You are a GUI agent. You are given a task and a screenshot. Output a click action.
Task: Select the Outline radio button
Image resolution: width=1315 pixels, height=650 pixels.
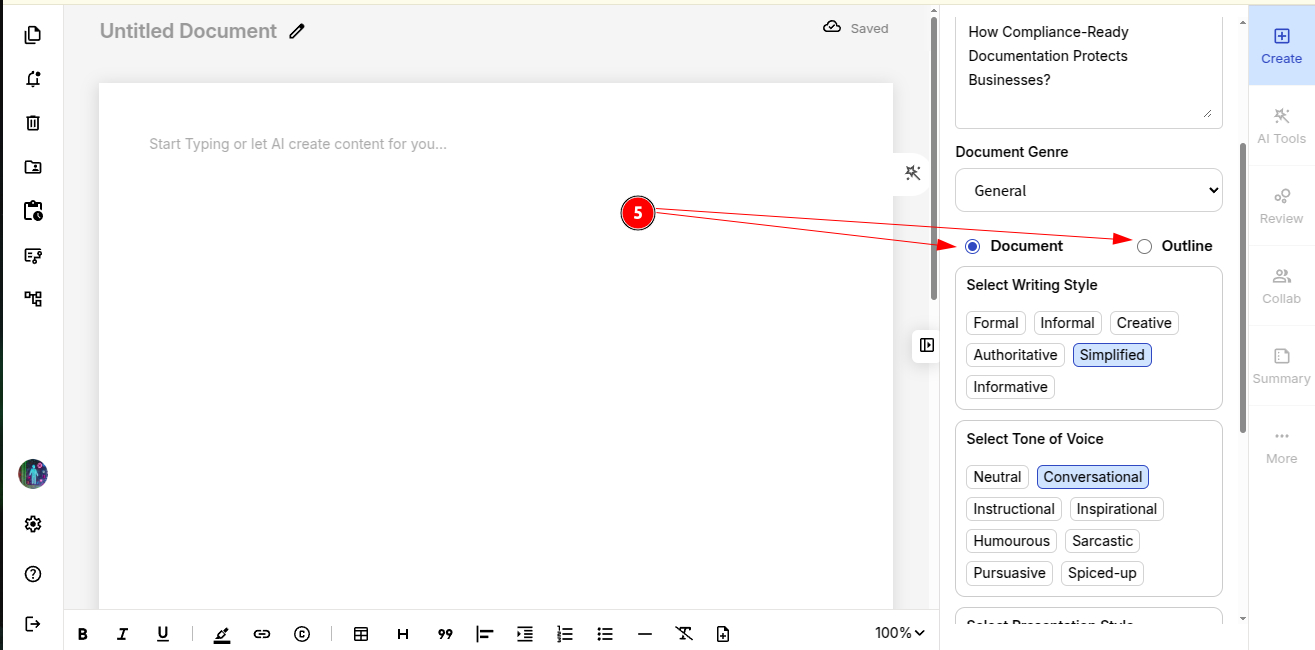(1144, 246)
